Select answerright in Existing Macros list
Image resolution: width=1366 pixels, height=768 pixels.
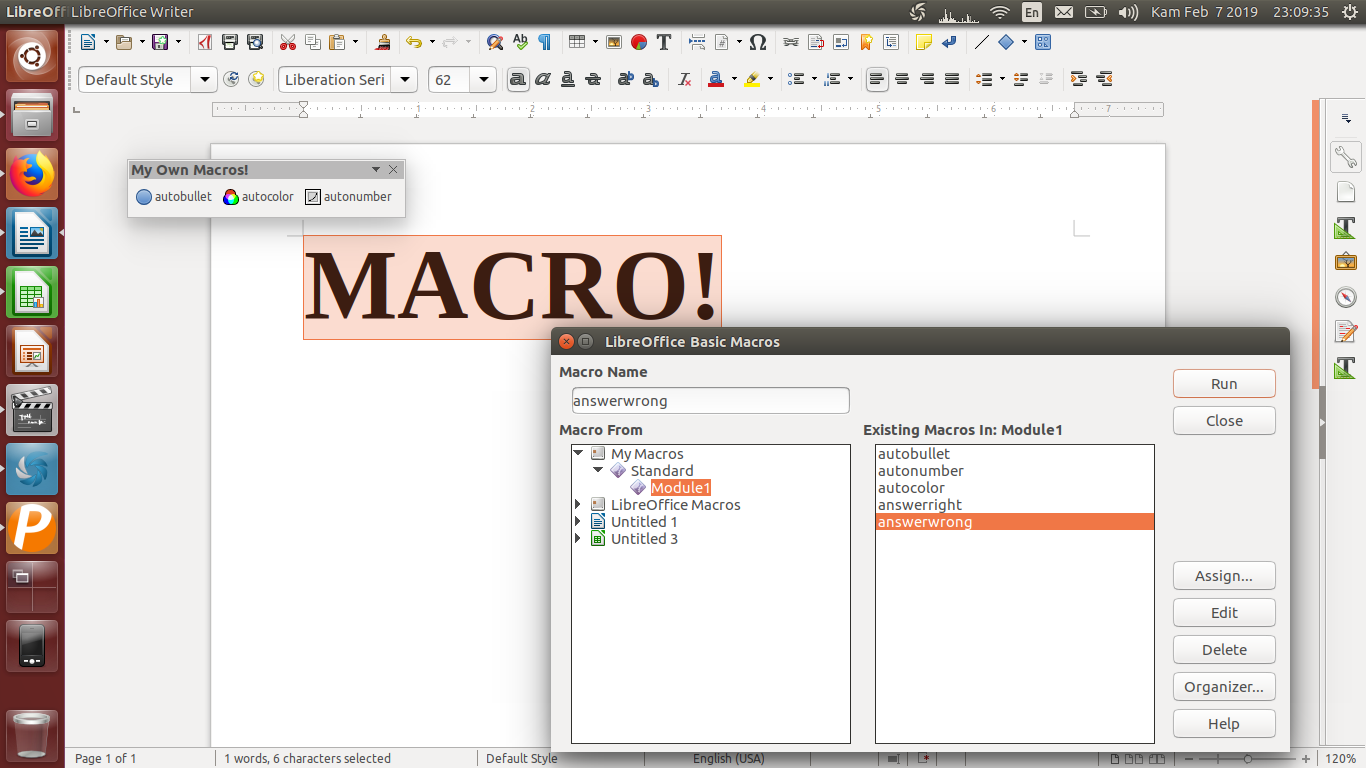click(1014, 505)
